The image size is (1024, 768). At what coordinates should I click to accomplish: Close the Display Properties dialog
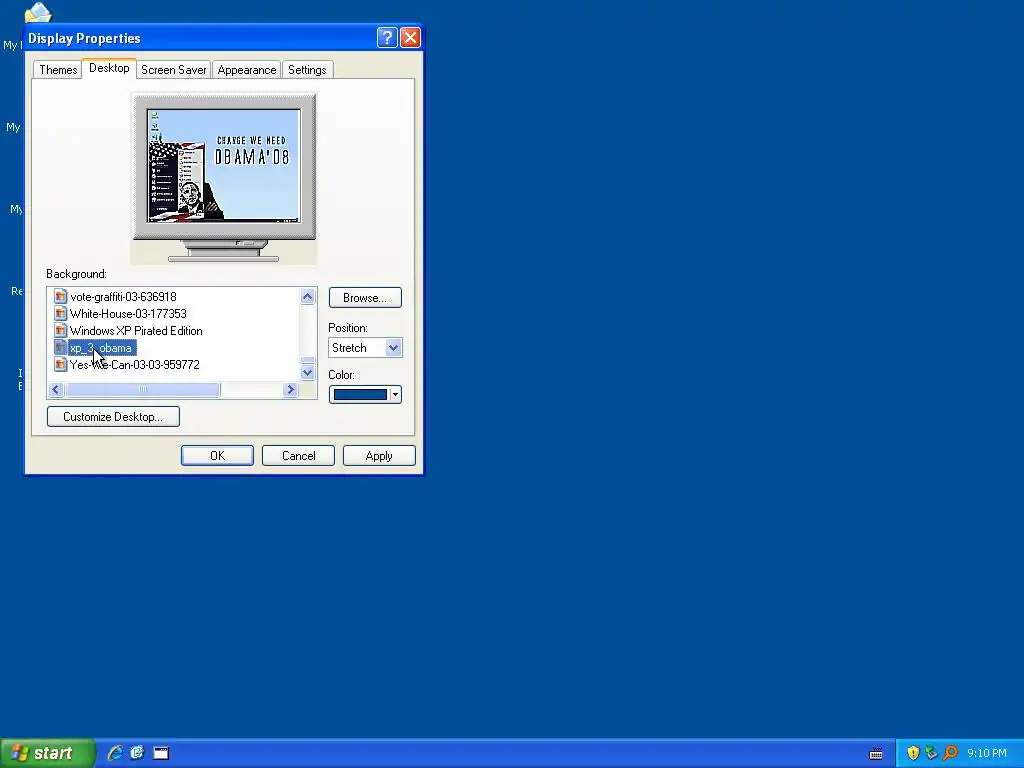(410, 38)
